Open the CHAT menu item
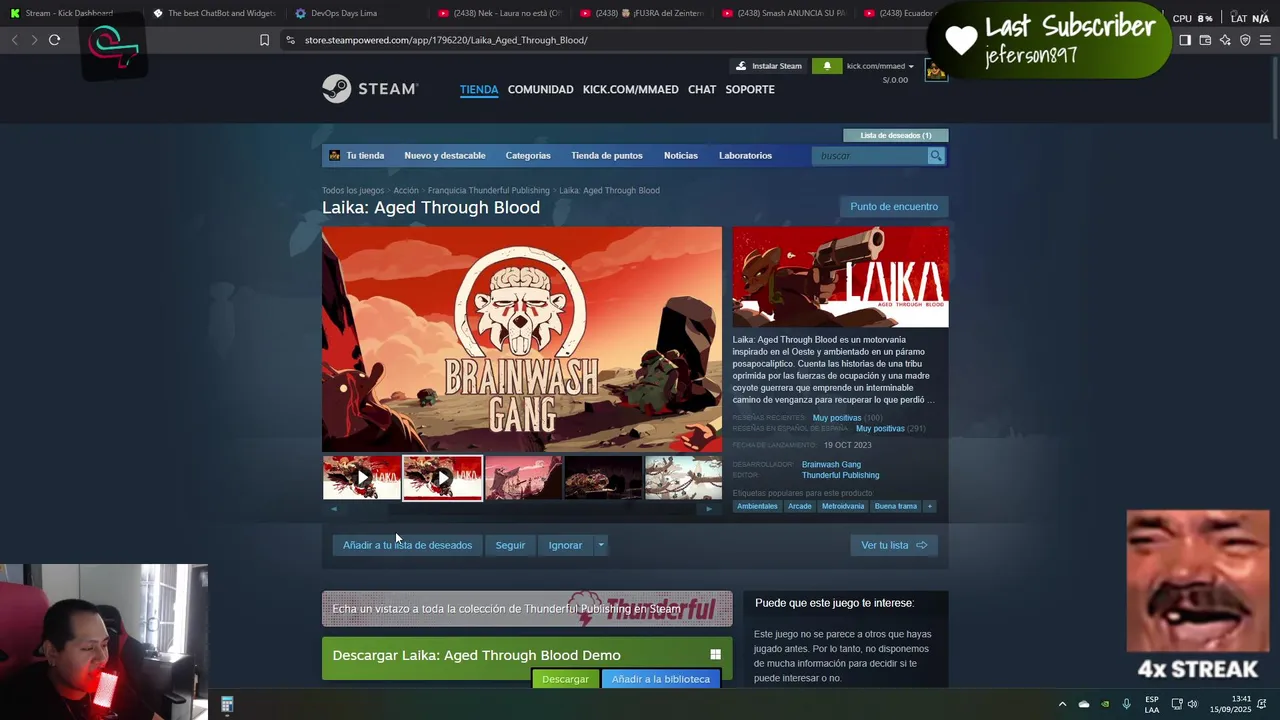Image resolution: width=1280 pixels, height=720 pixels. click(x=702, y=89)
